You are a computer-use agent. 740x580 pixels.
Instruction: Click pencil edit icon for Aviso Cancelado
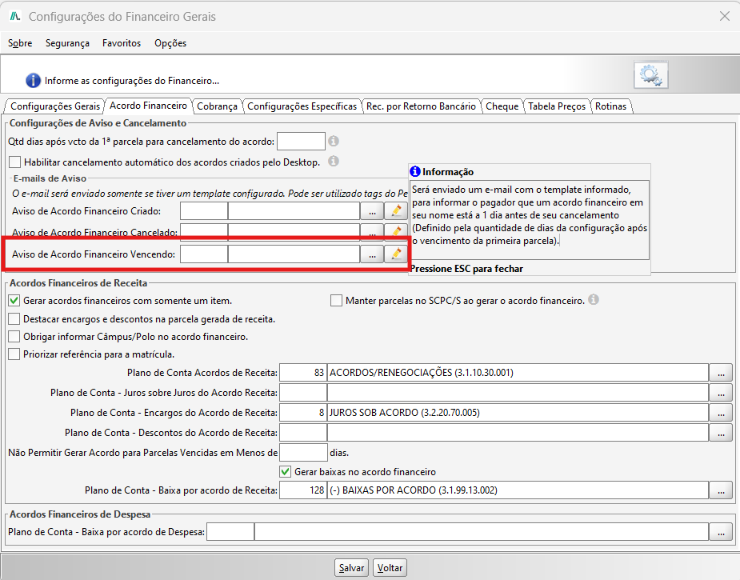pos(396,230)
